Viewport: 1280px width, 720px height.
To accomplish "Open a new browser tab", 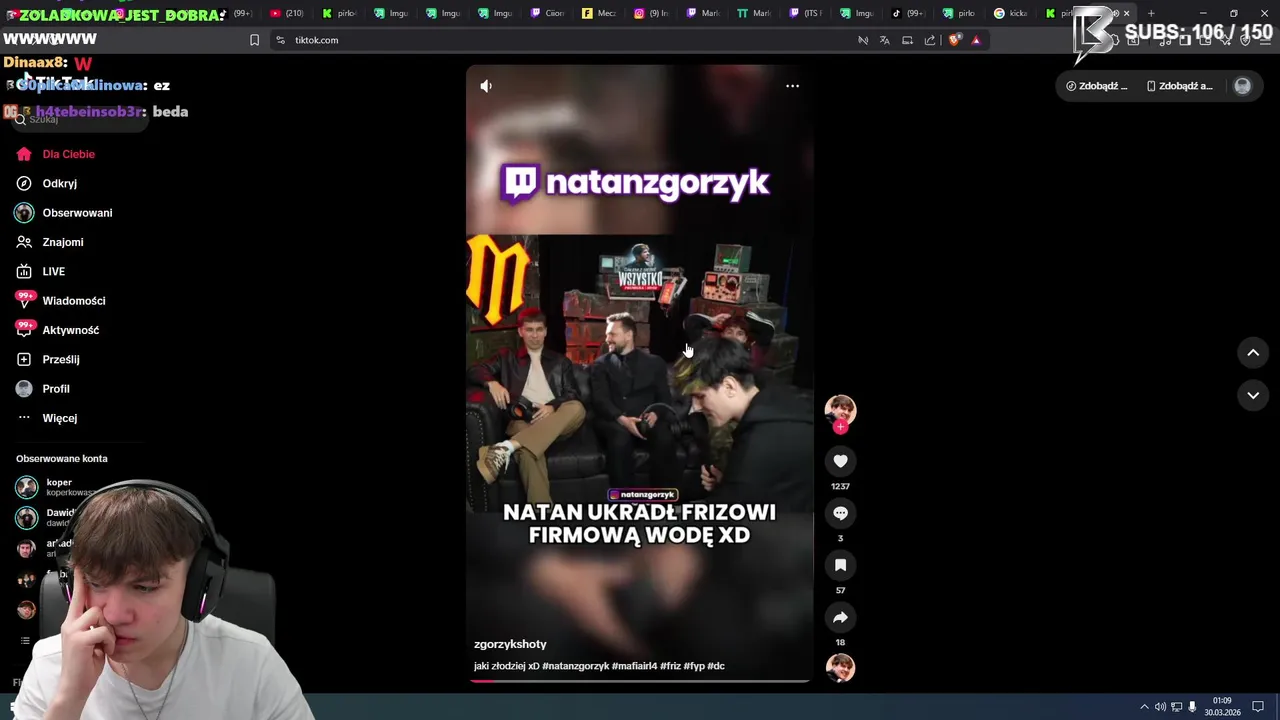I will click(1151, 13).
